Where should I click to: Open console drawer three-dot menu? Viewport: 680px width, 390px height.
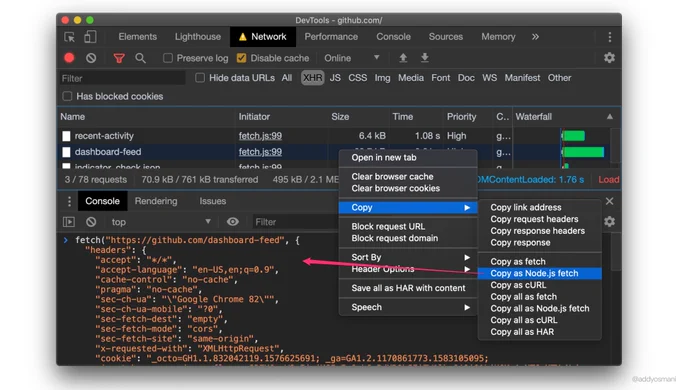pos(69,201)
